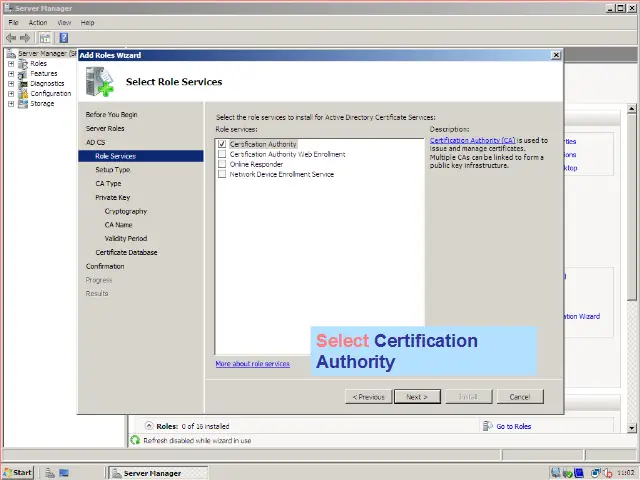The image size is (640, 480).
Task: Open the Help question-mark toolbar icon
Action: 64,38
